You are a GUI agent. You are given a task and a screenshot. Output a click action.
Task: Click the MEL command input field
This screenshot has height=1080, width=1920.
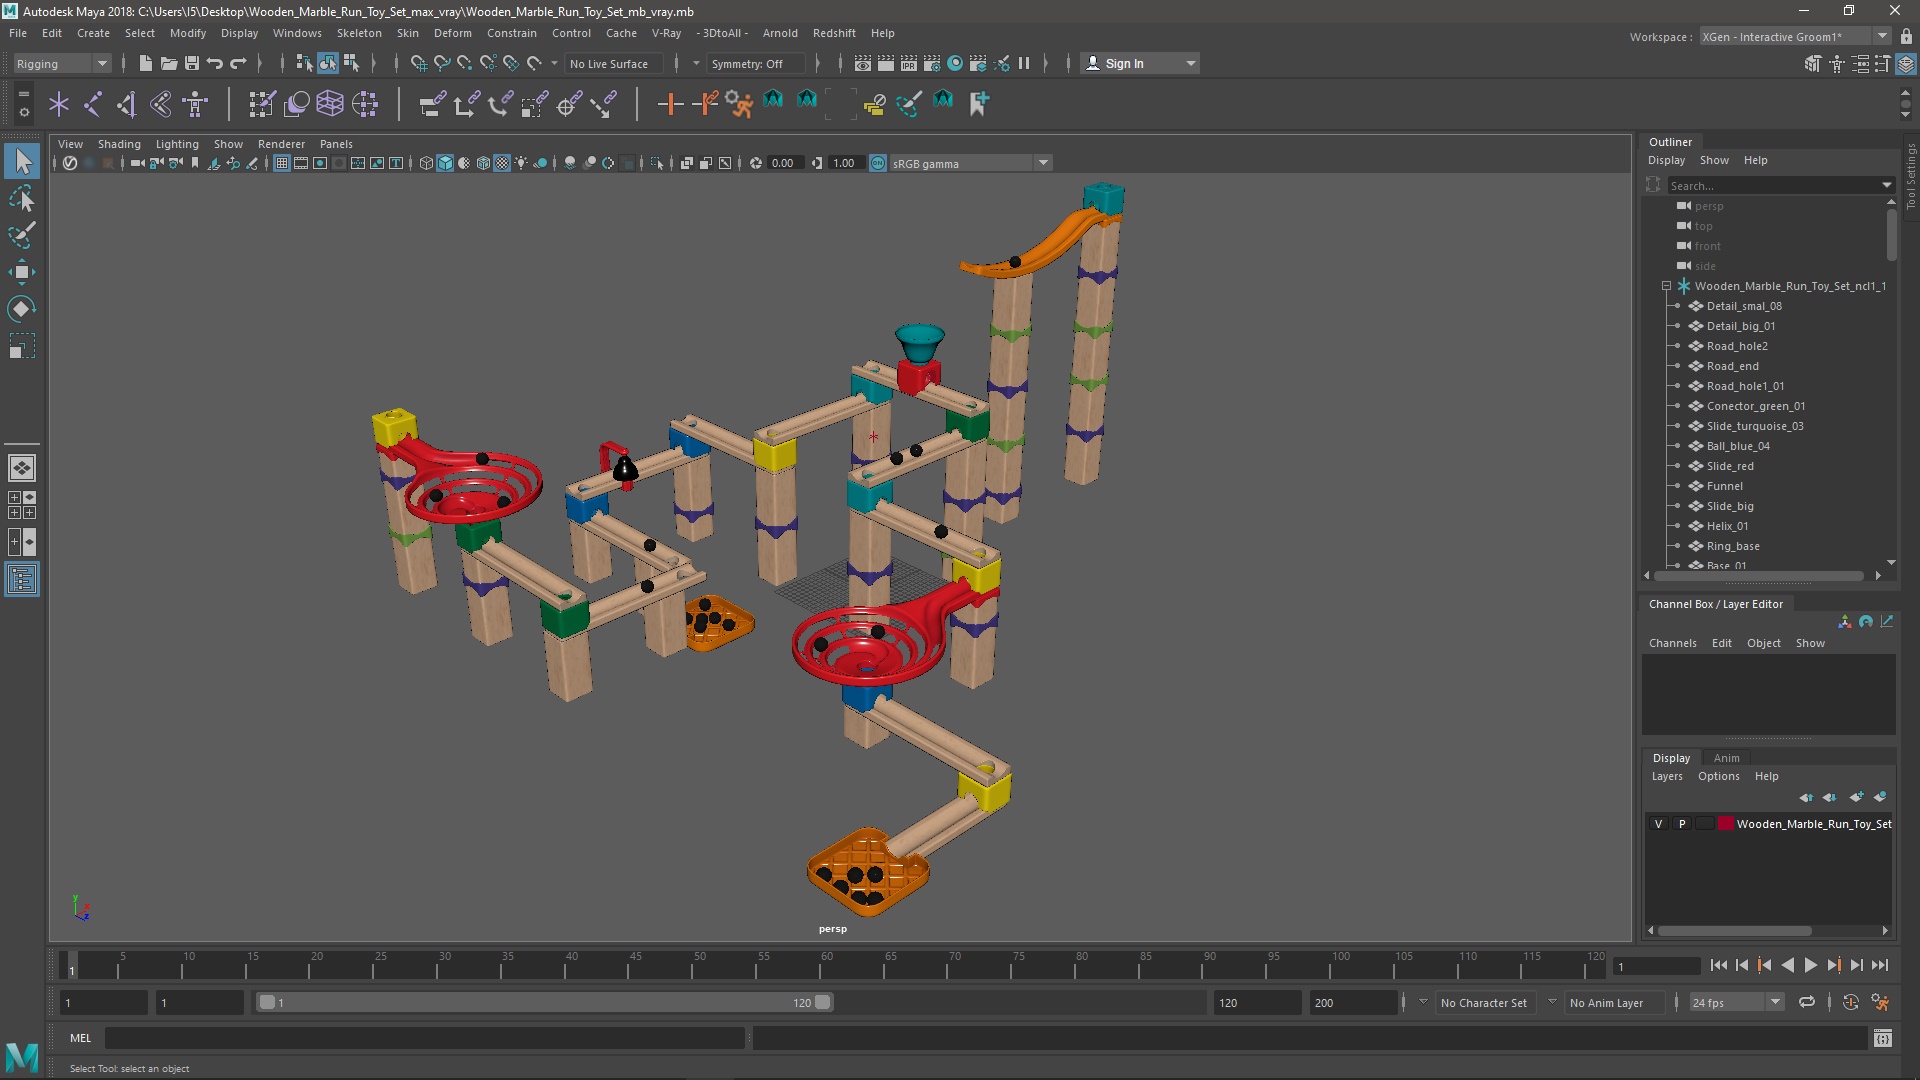424,1038
